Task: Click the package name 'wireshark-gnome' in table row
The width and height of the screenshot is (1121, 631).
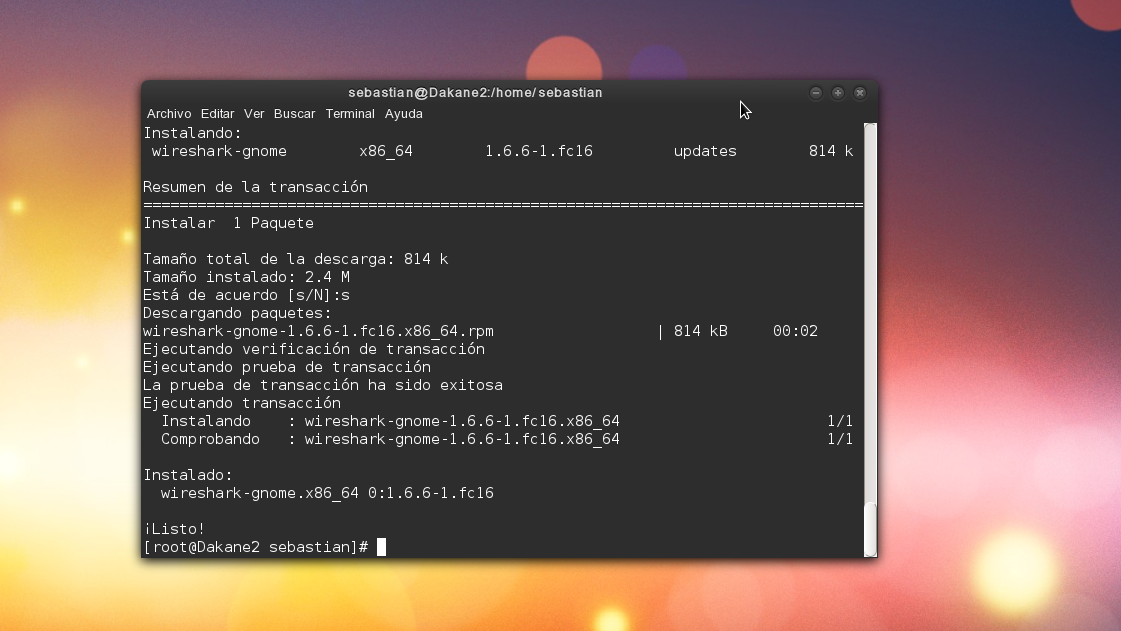Action: (x=219, y=151)
